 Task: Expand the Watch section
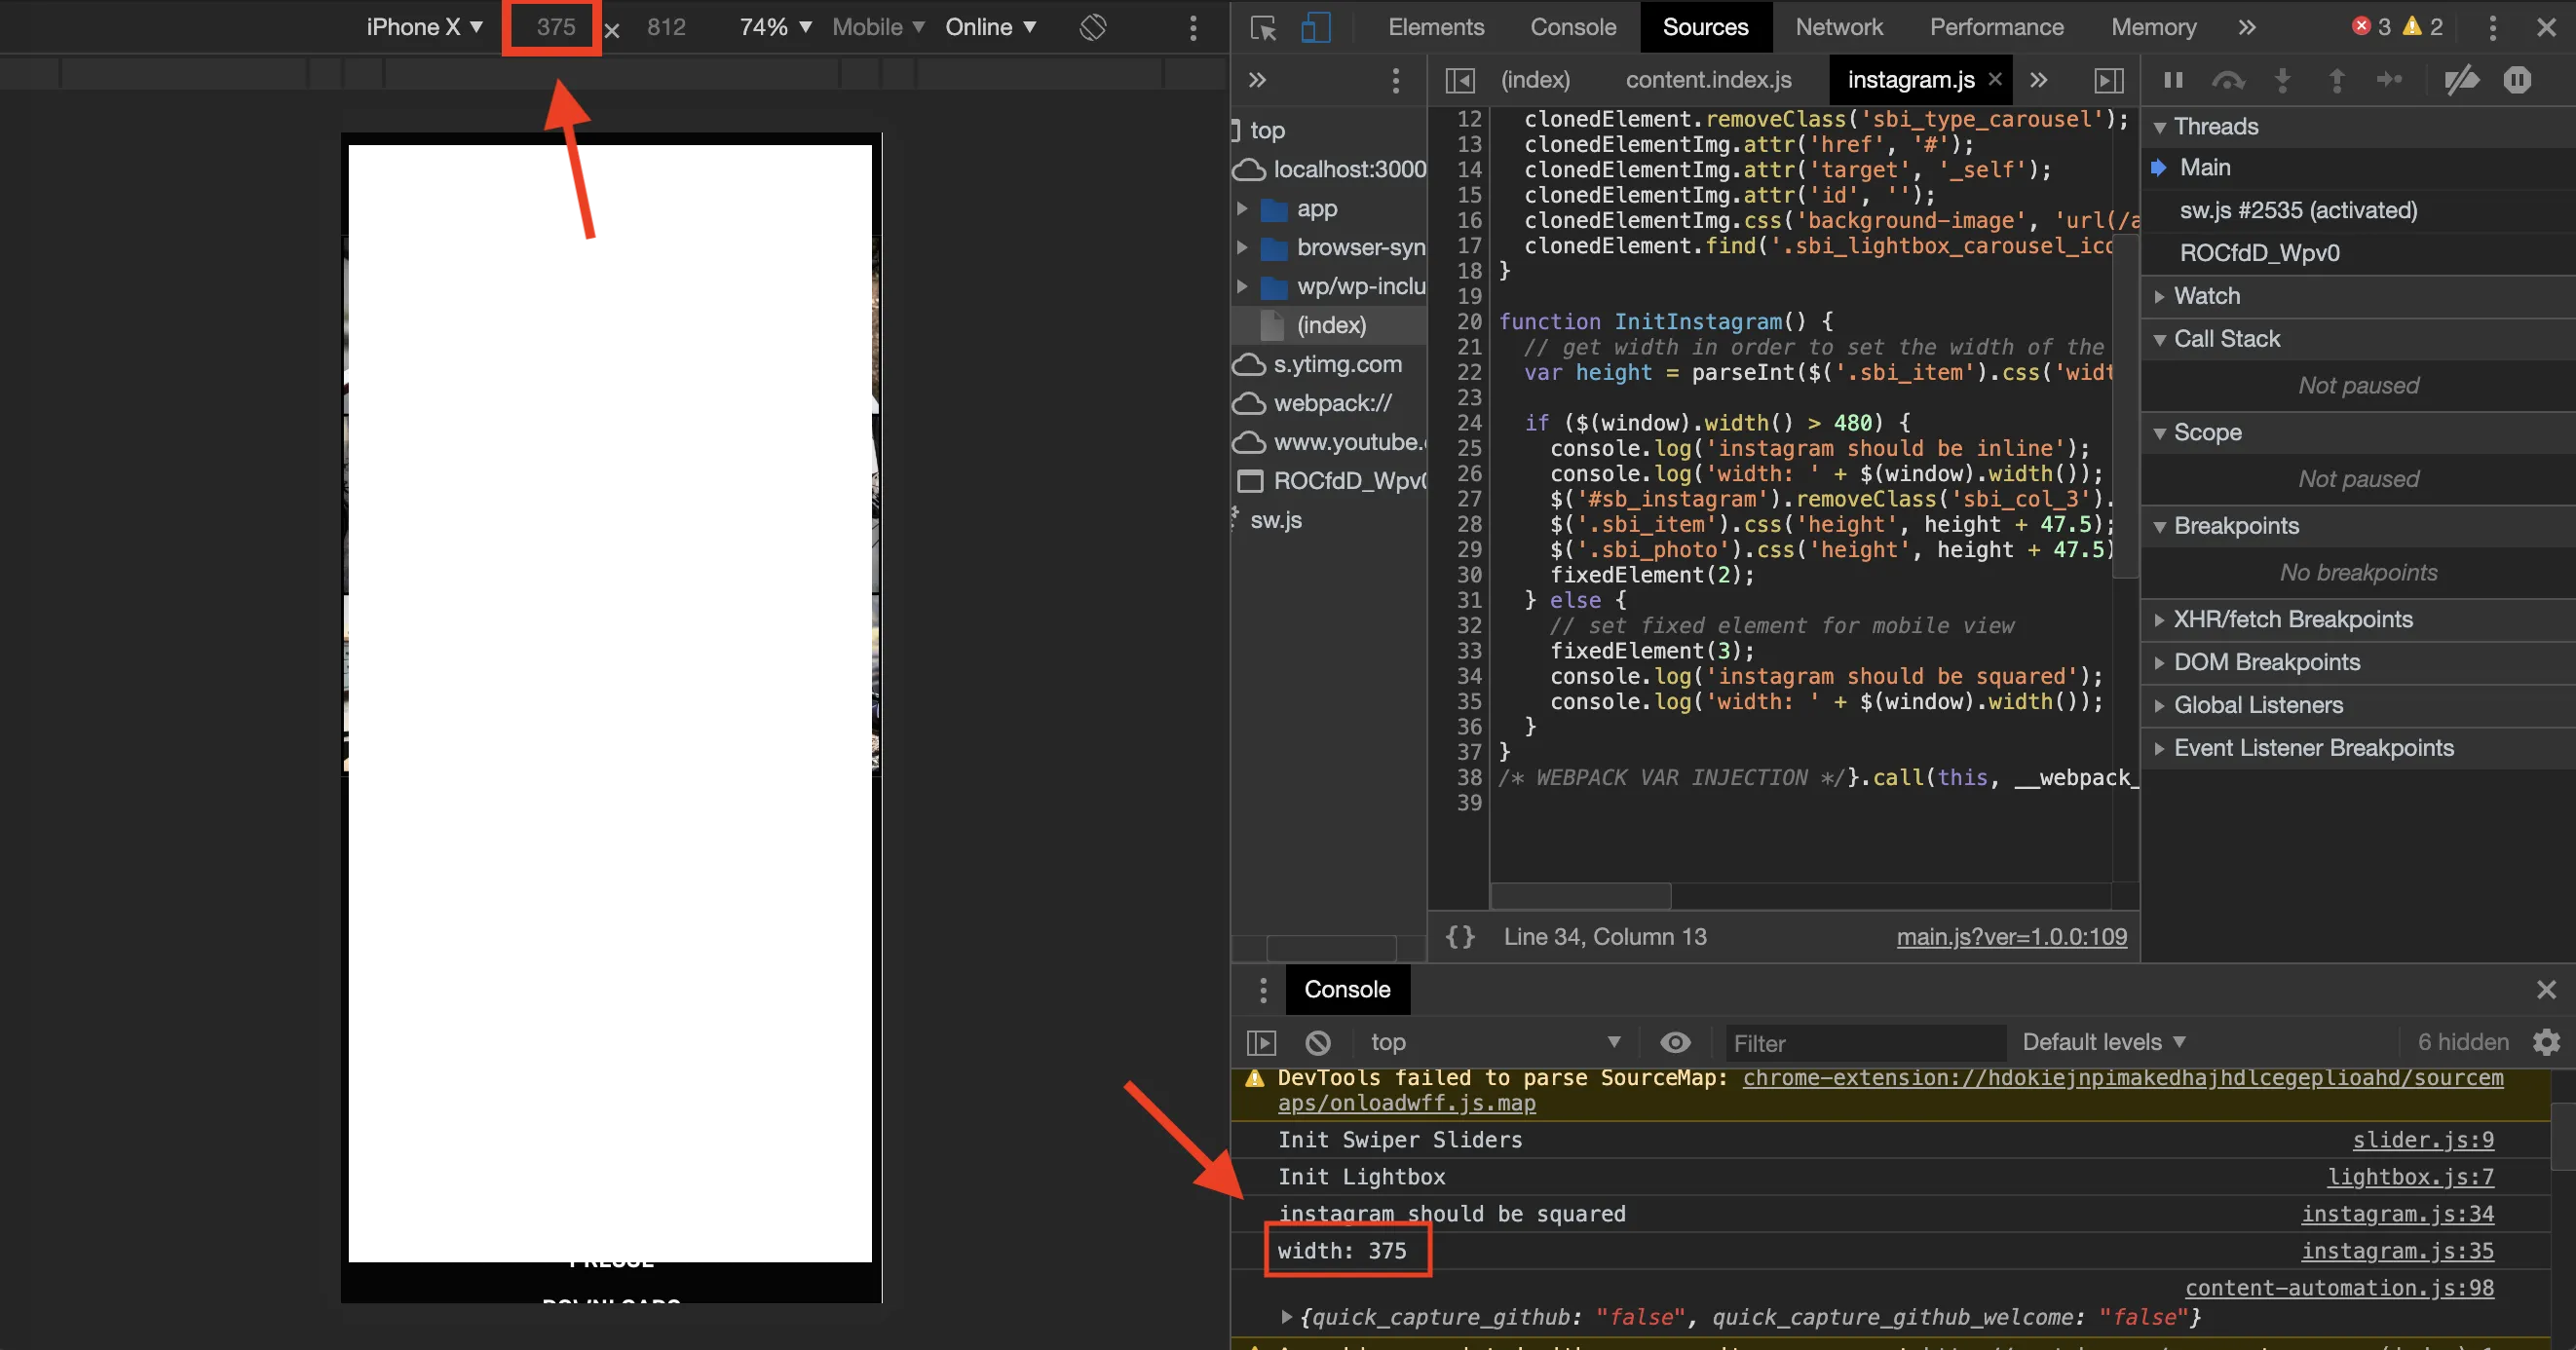pyautogui.click(x=2207, y=296)
